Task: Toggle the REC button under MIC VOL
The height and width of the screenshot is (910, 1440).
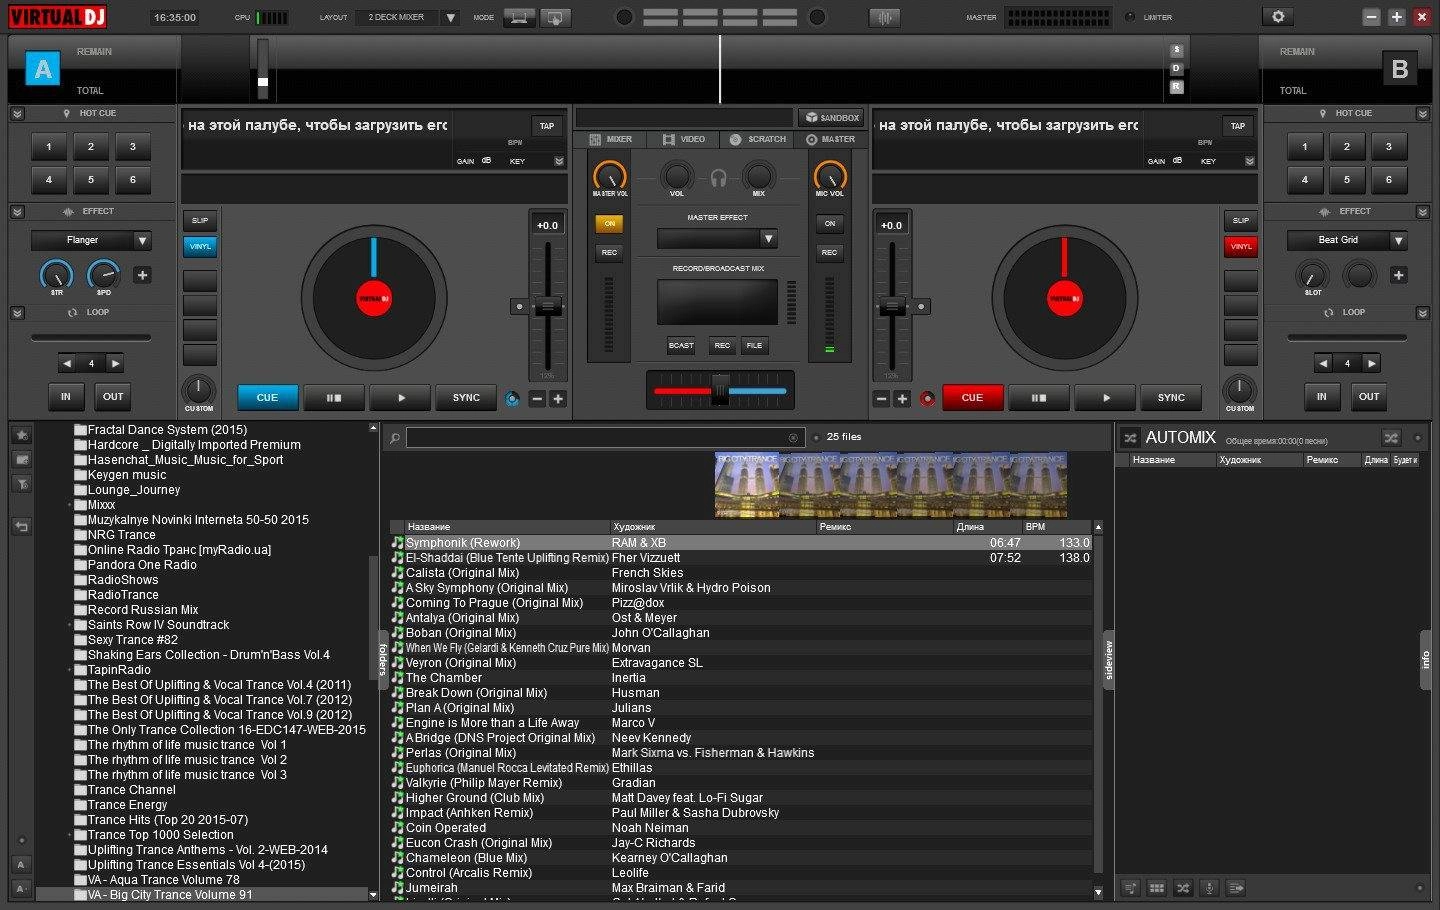Action: (x=829, y=253)
